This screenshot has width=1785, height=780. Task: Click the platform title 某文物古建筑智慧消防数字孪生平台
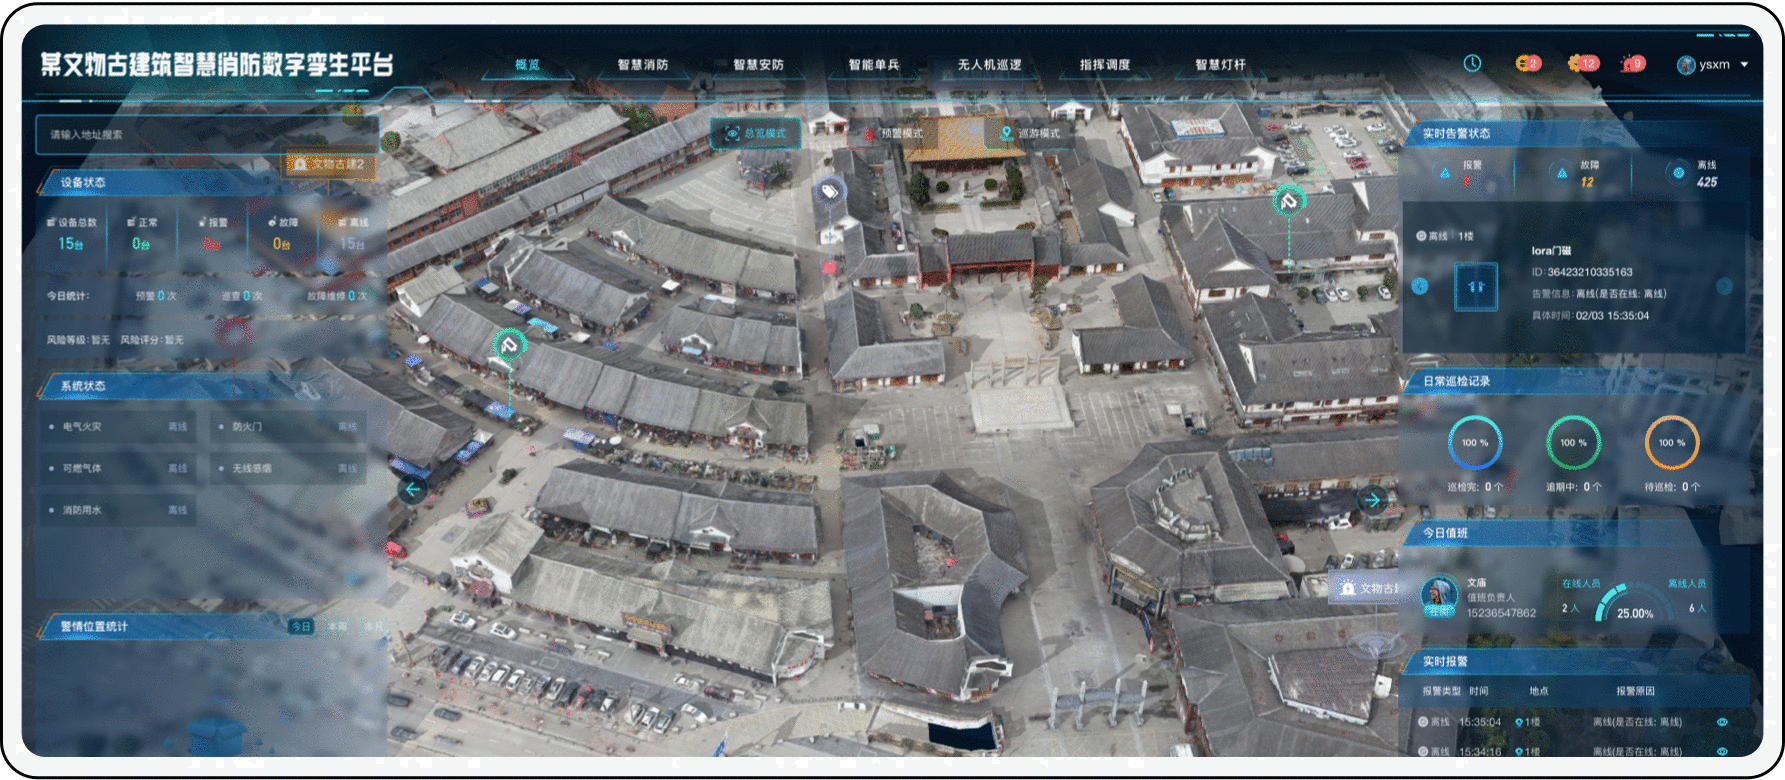coord(217,64)
